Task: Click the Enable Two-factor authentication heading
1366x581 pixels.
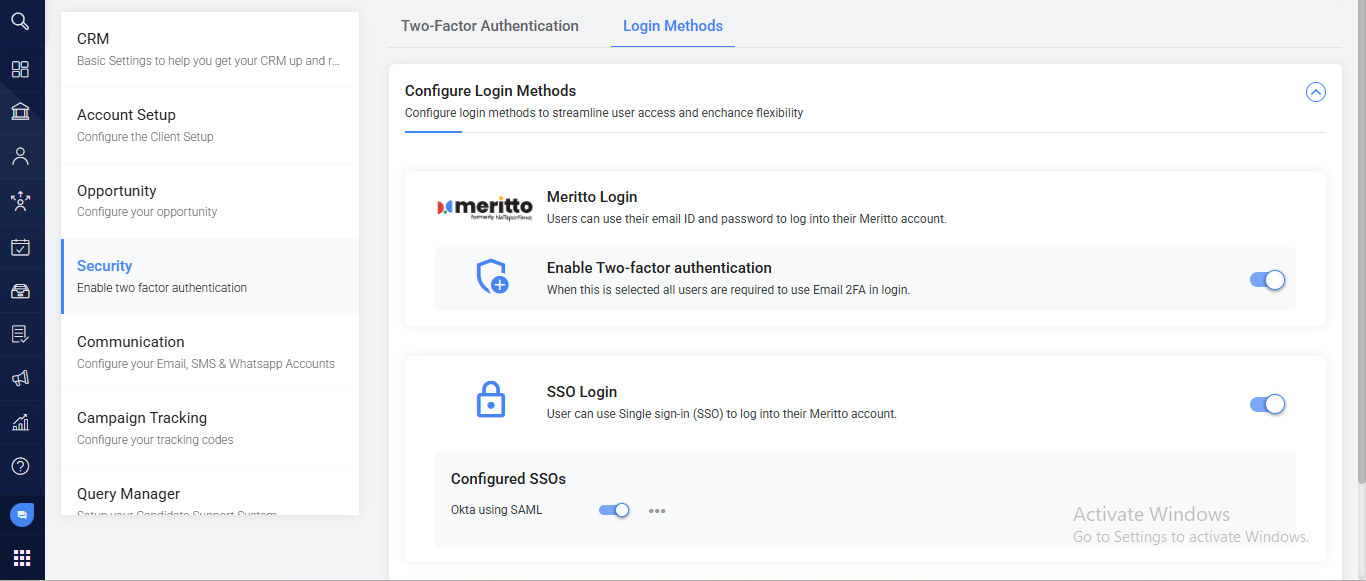Action: coord(659,268)
